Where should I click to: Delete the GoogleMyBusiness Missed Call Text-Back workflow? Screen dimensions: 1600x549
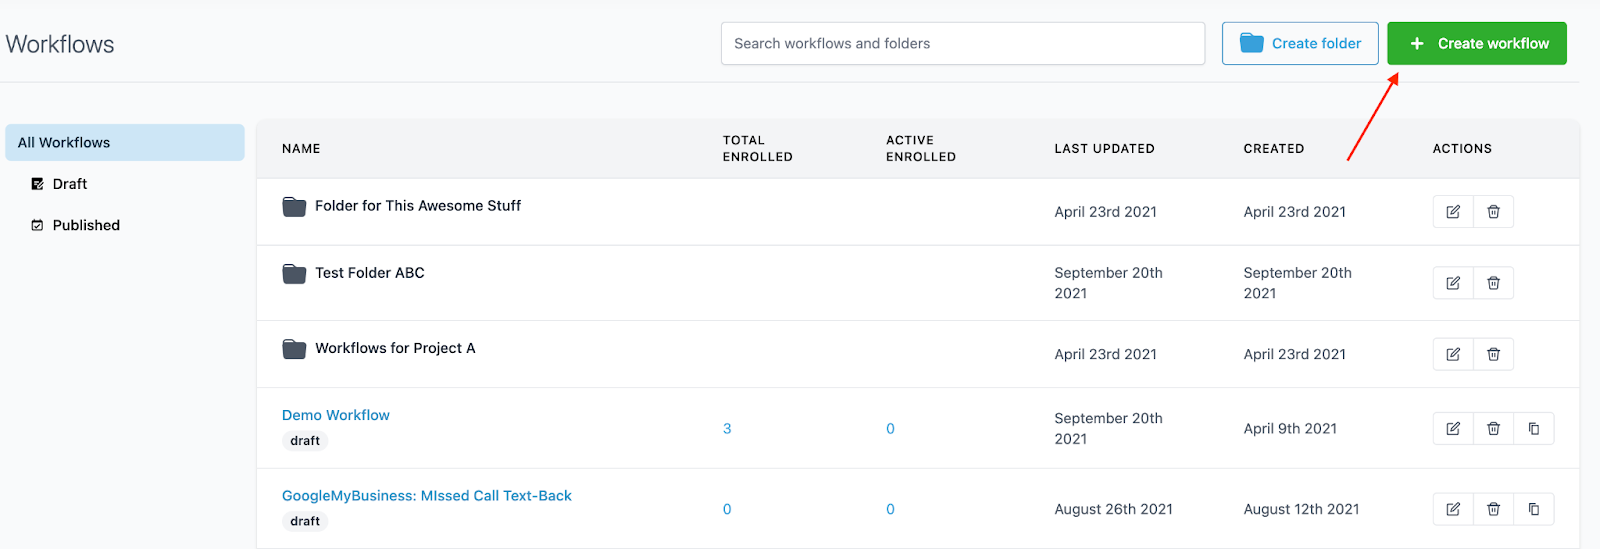pyautogui.click(x=1493, y=509)
